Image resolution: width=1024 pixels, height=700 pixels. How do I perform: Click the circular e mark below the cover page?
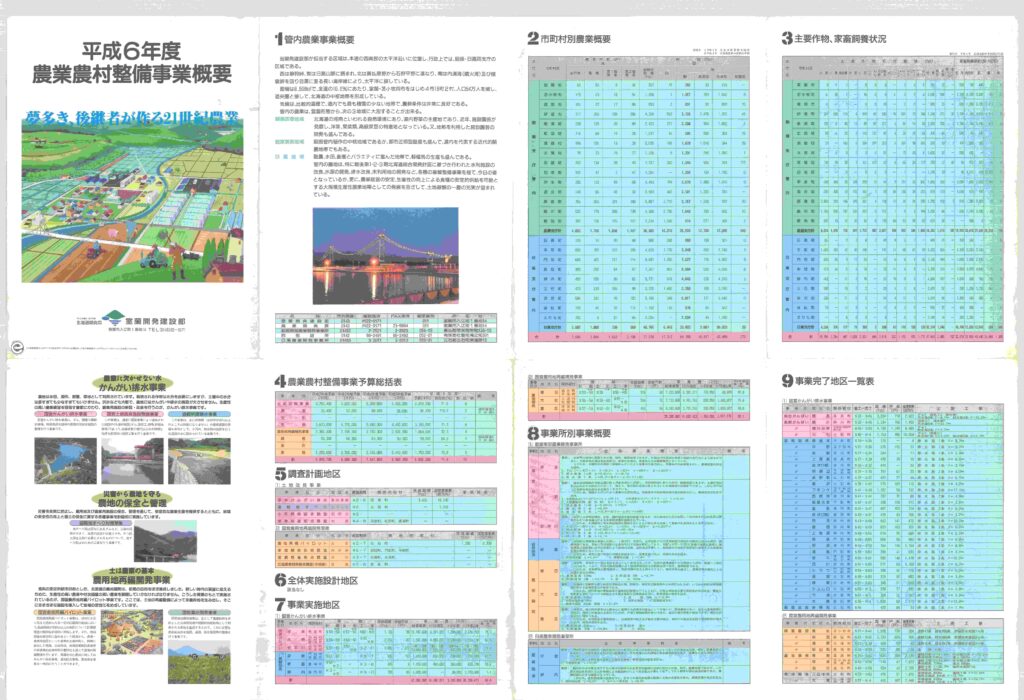coord(17,347)
